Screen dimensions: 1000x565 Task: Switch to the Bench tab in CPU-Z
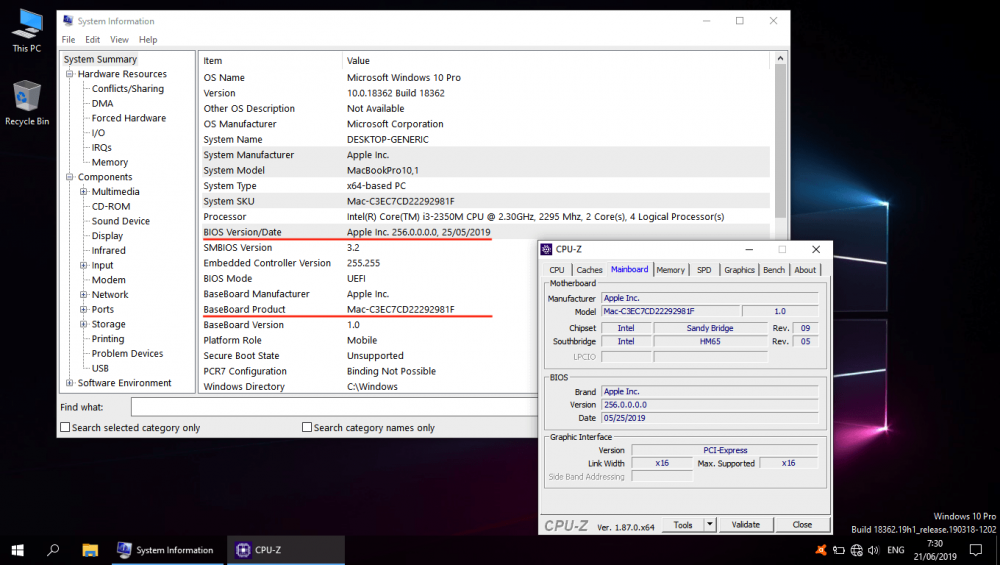pyautogui.click(x=774, y=270)
